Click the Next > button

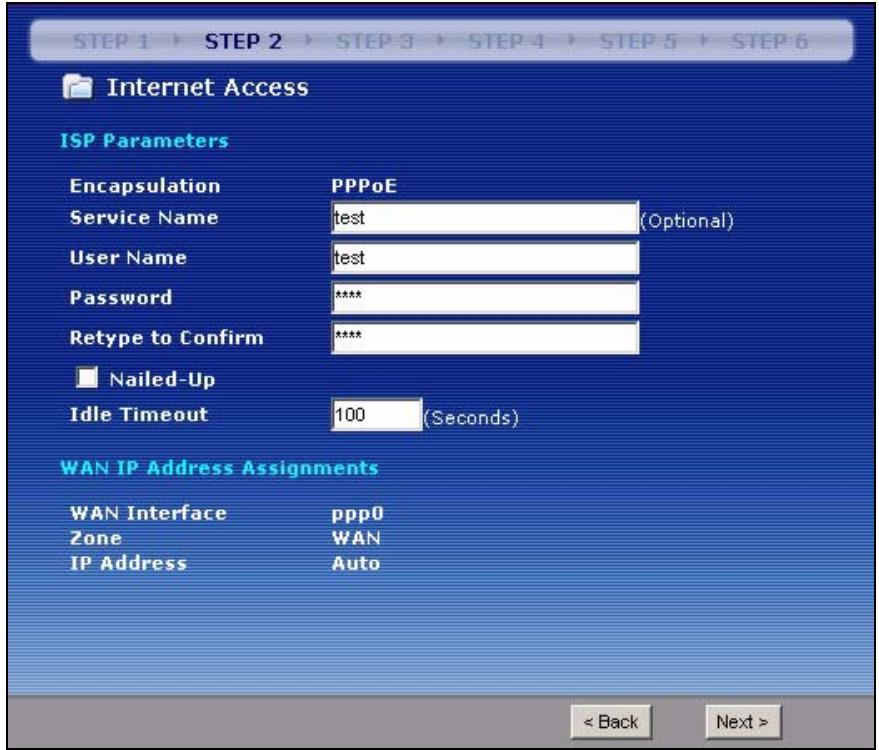[743, 722]
